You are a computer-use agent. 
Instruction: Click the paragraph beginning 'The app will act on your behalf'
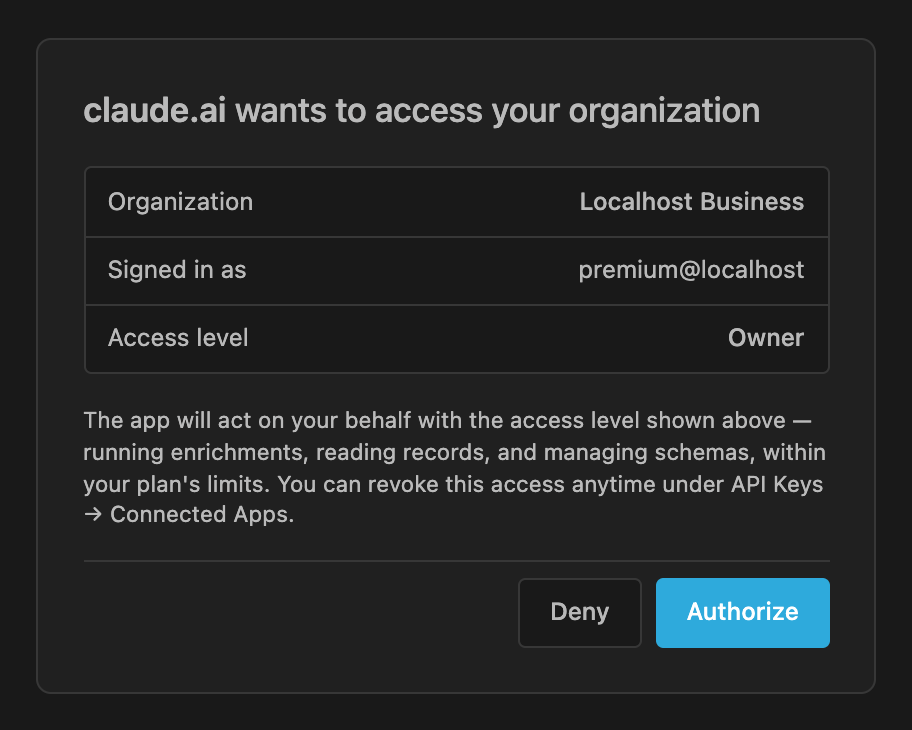coord(455,467)
